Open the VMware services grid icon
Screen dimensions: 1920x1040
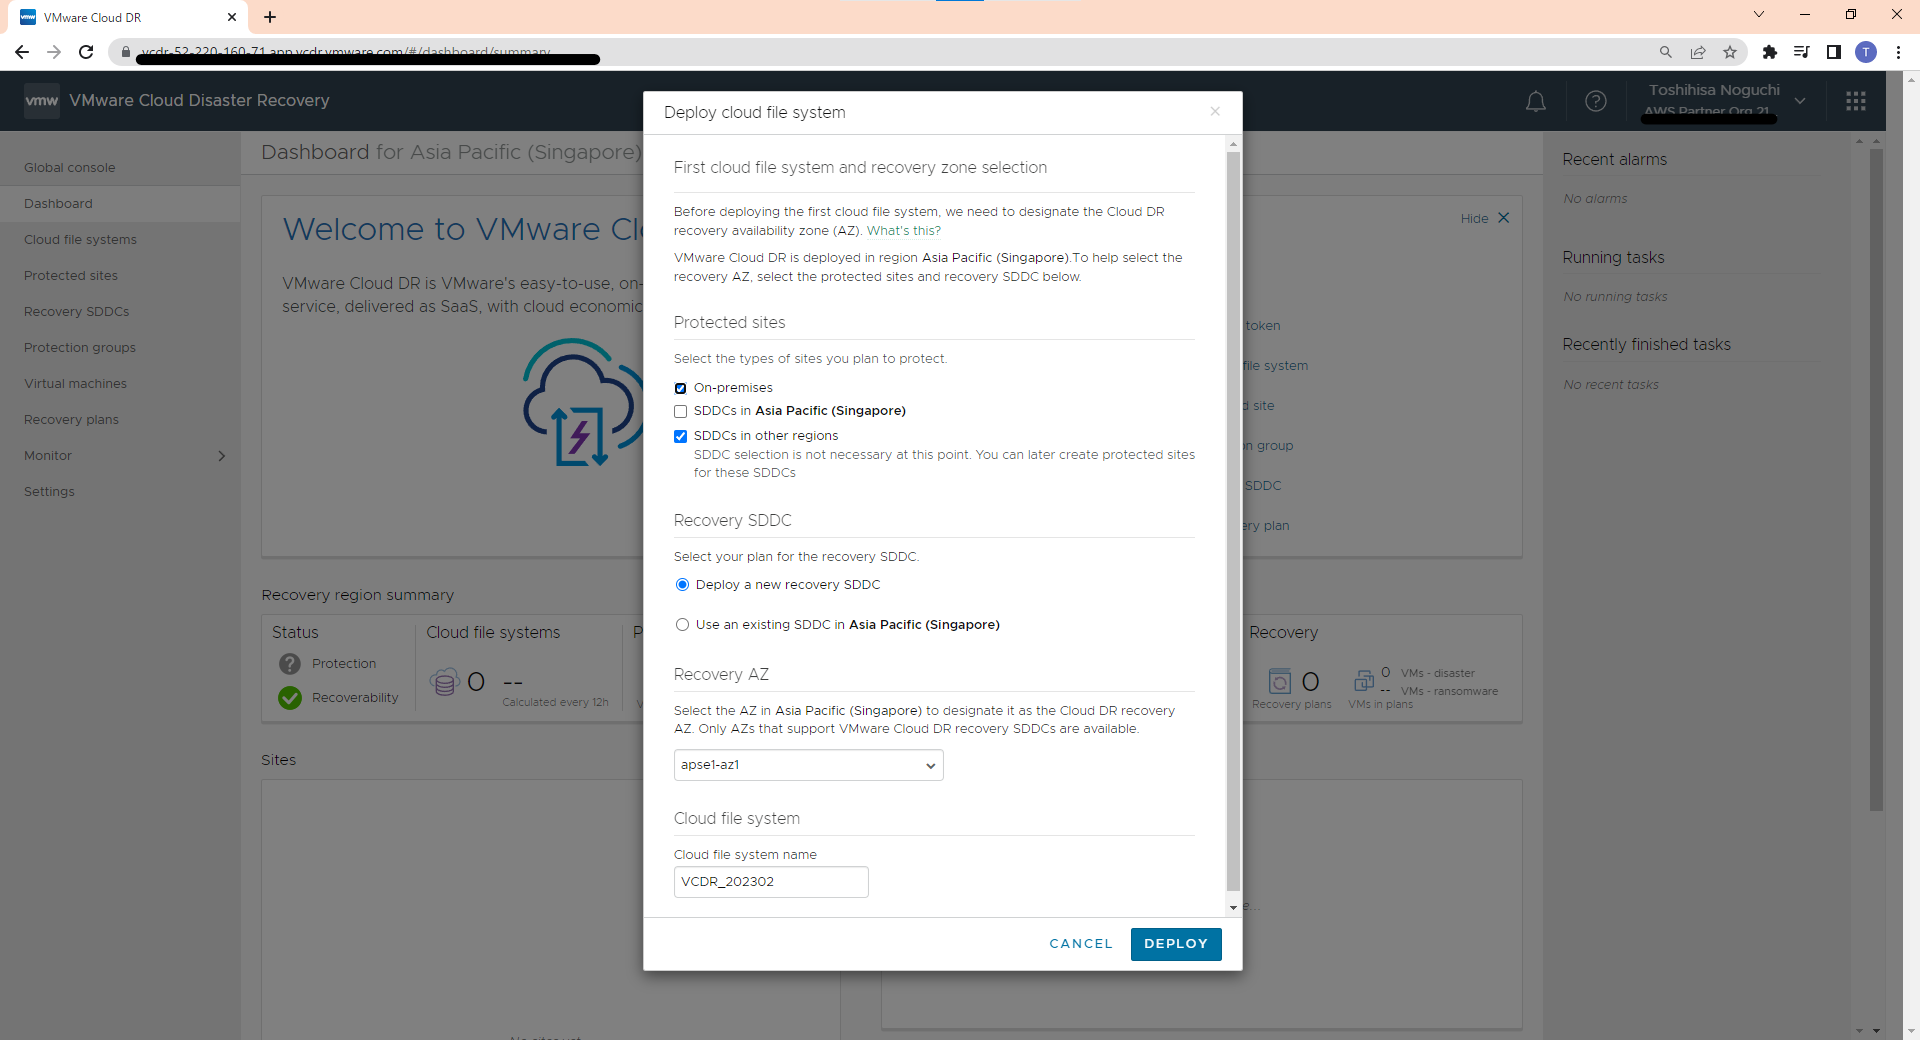[1856, 101]
